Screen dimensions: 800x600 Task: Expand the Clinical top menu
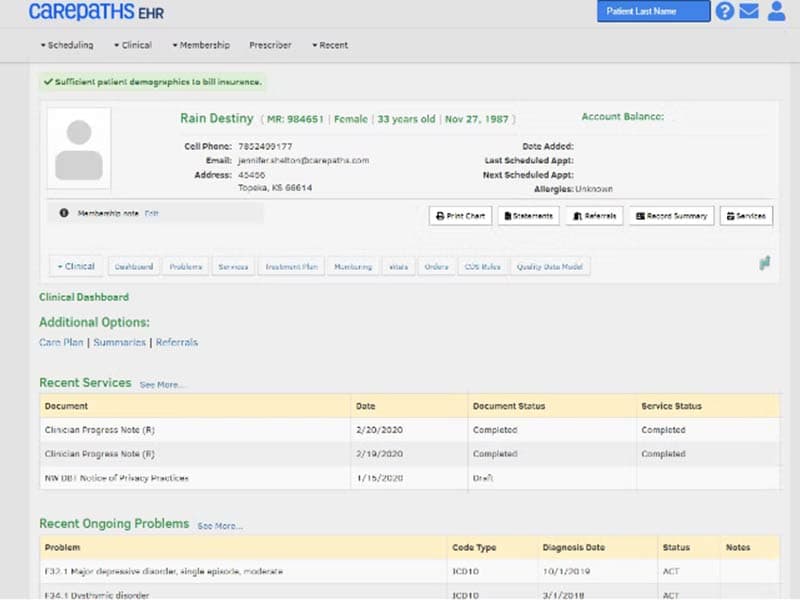coord(133,45)
